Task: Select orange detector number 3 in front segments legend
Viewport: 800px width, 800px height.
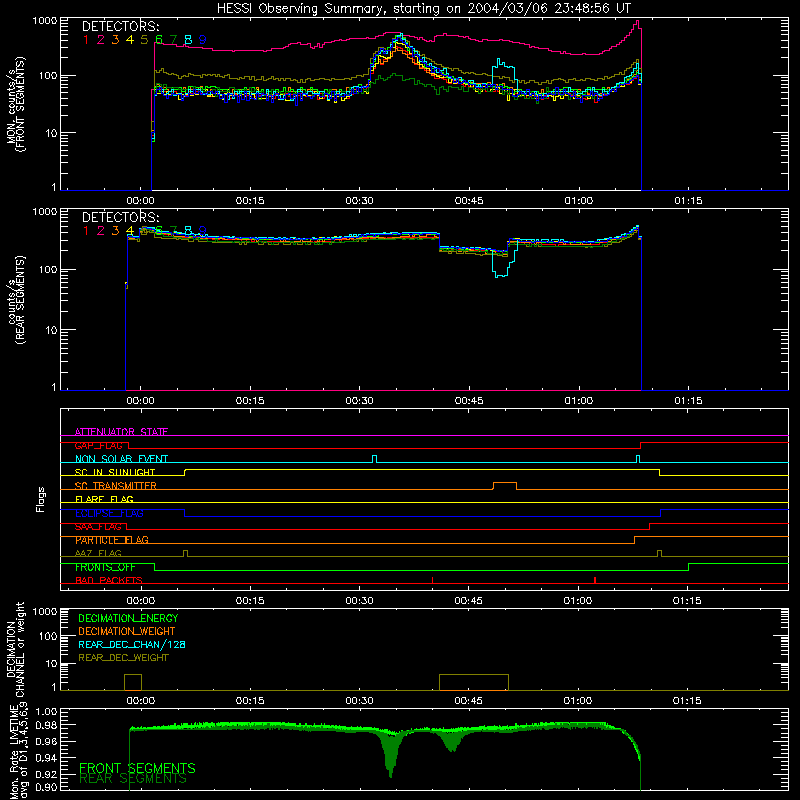Action: click(115, 40)
